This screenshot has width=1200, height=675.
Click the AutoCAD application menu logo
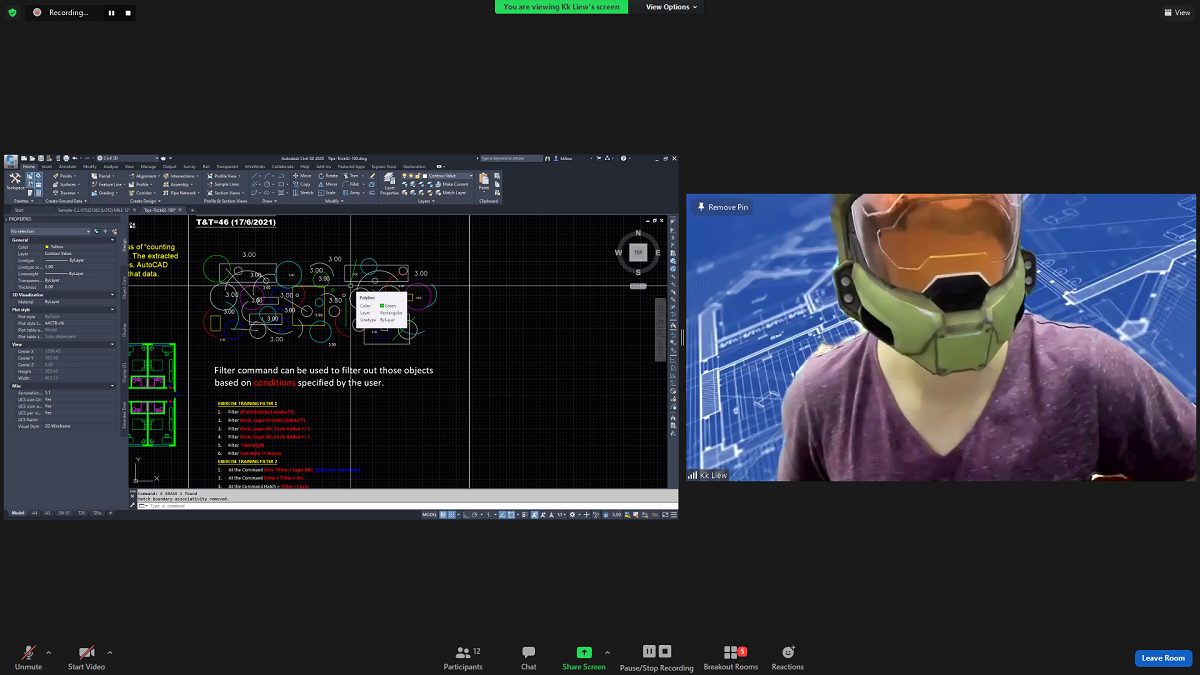point(11,159)
